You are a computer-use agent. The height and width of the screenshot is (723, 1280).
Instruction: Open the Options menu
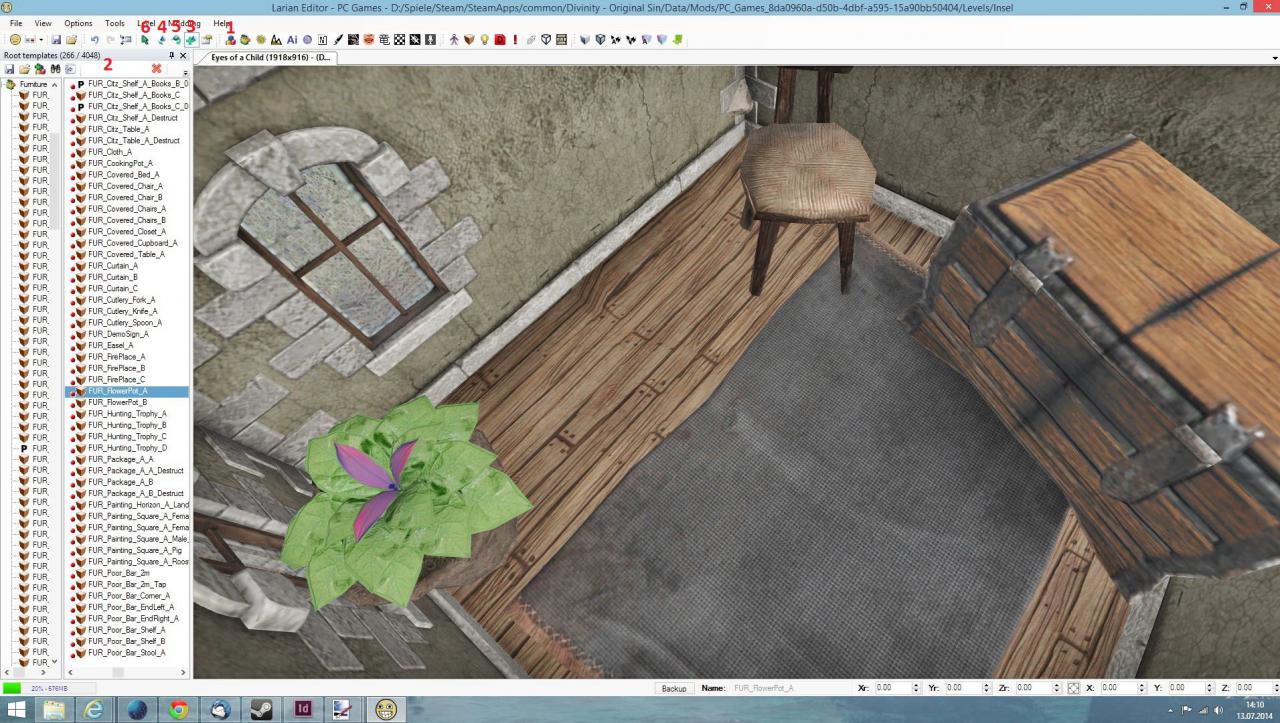point(78,23)
